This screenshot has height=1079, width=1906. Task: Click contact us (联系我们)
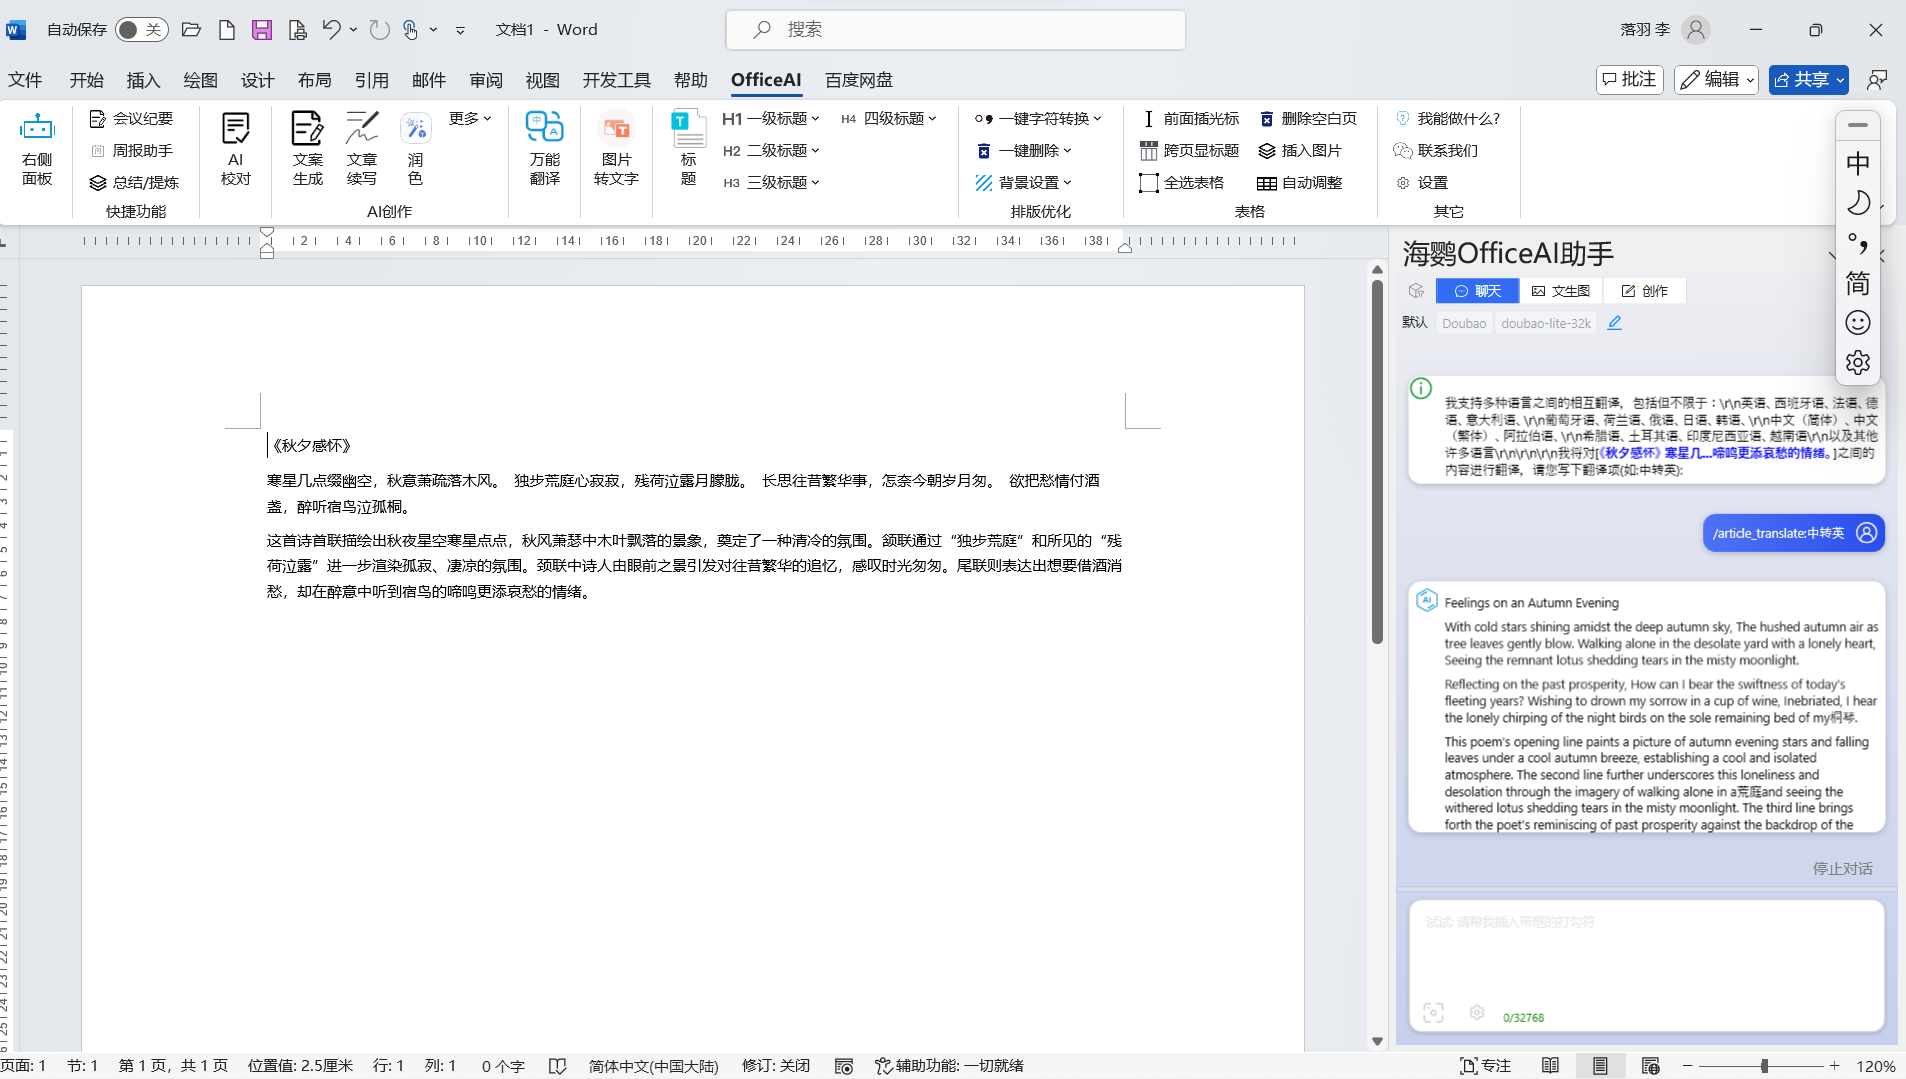1436,151
